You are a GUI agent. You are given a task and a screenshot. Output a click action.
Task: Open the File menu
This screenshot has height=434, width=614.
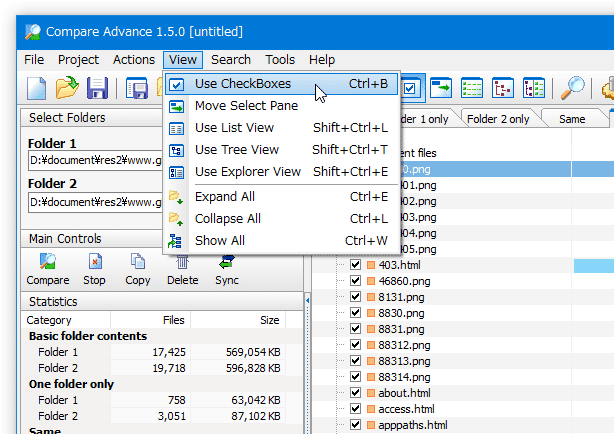(34, 60)
